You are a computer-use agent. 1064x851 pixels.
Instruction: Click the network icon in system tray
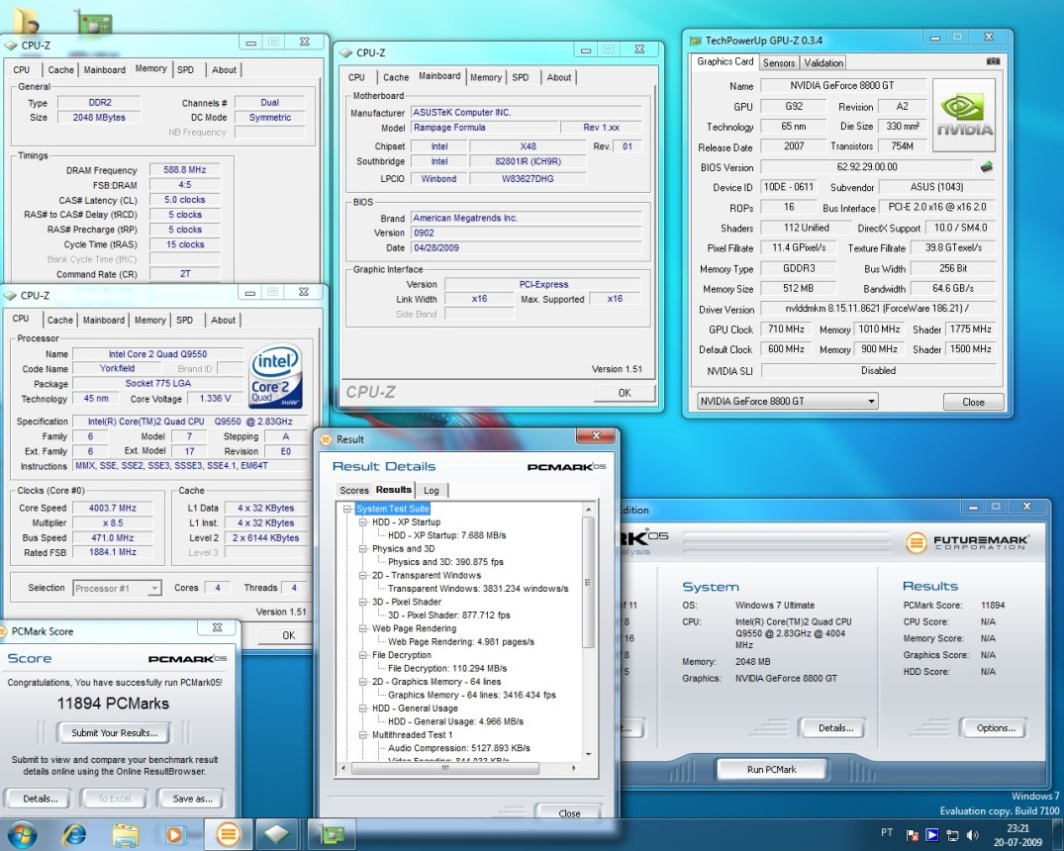[x=953, y=835]
